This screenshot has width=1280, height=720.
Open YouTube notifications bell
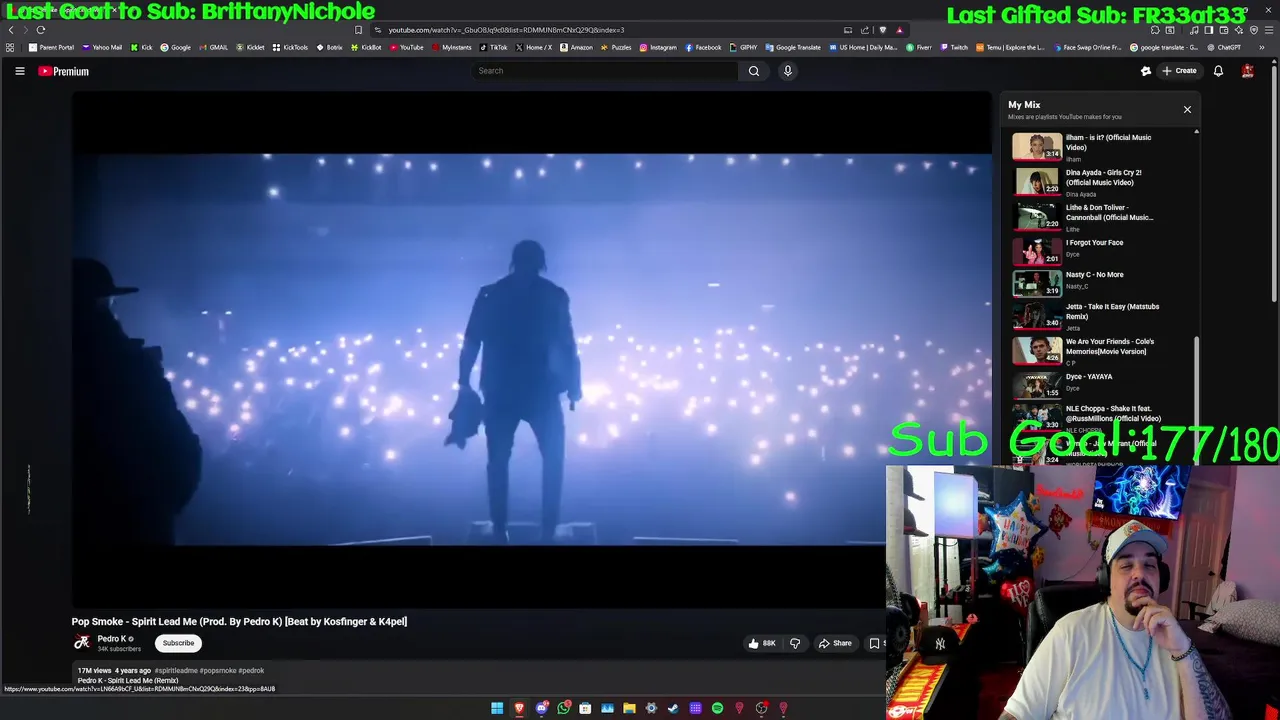[x=1218, y=71]
